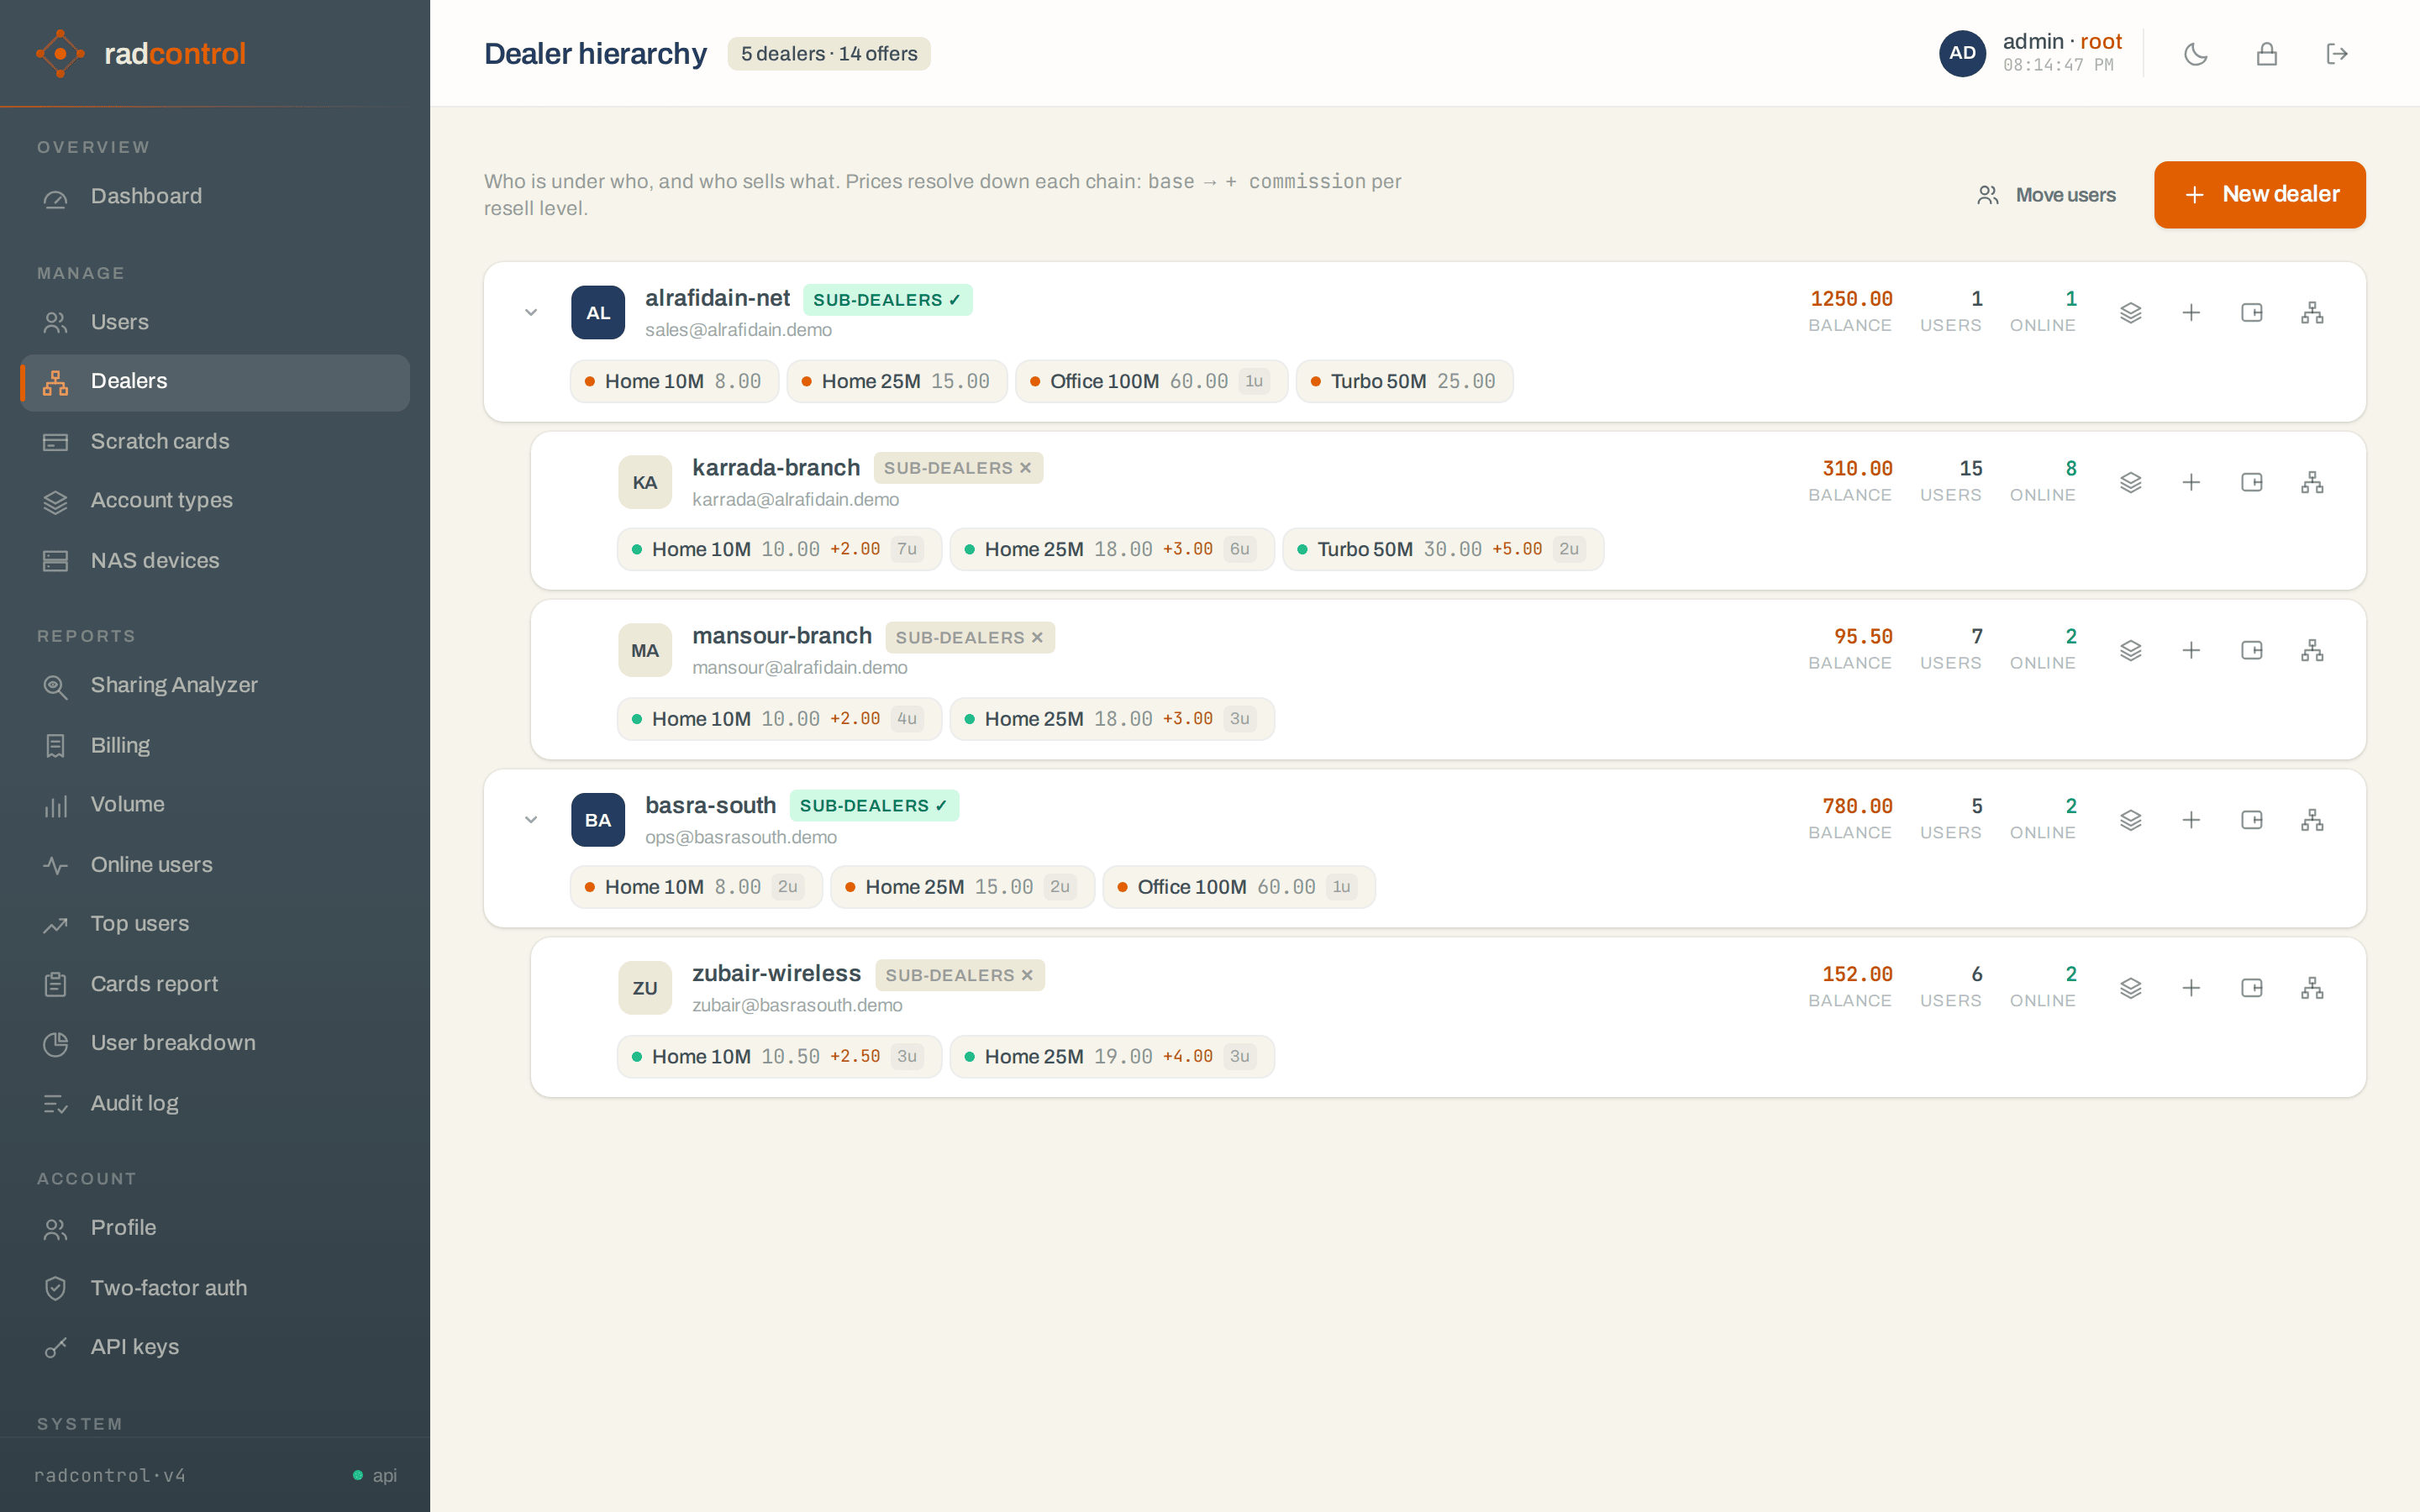
Task: Toggle SUB-DEALERS badge on zubair-wireless
Action: (x=960, y=975)
